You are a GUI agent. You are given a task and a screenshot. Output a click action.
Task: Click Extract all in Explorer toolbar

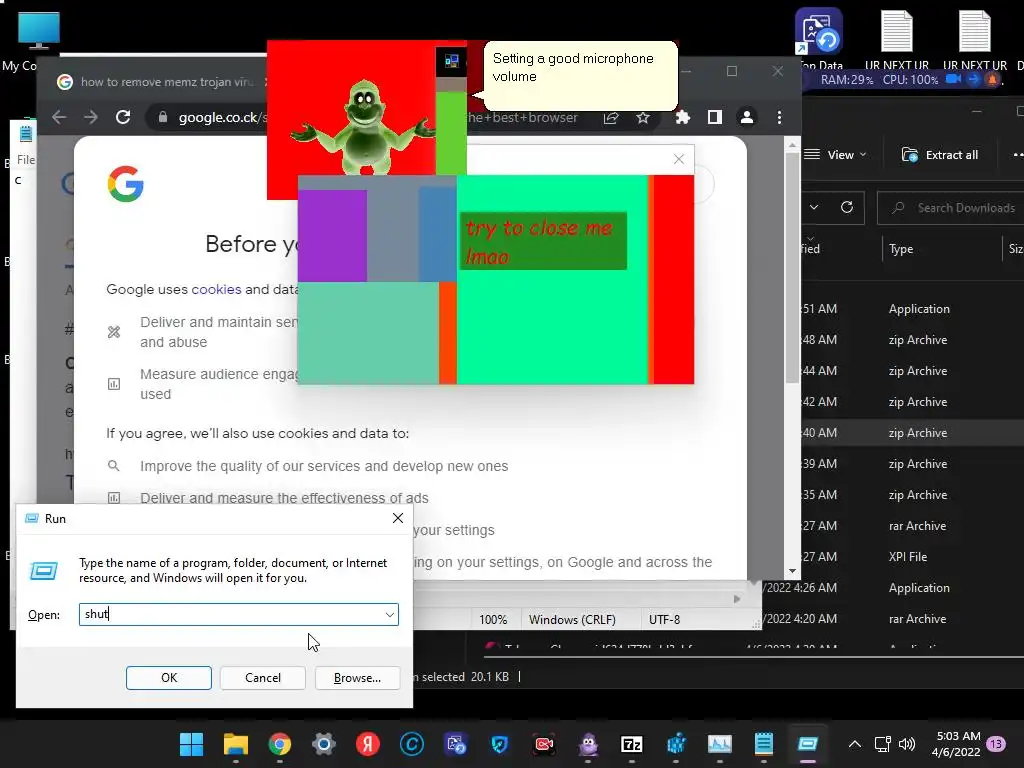940,155
